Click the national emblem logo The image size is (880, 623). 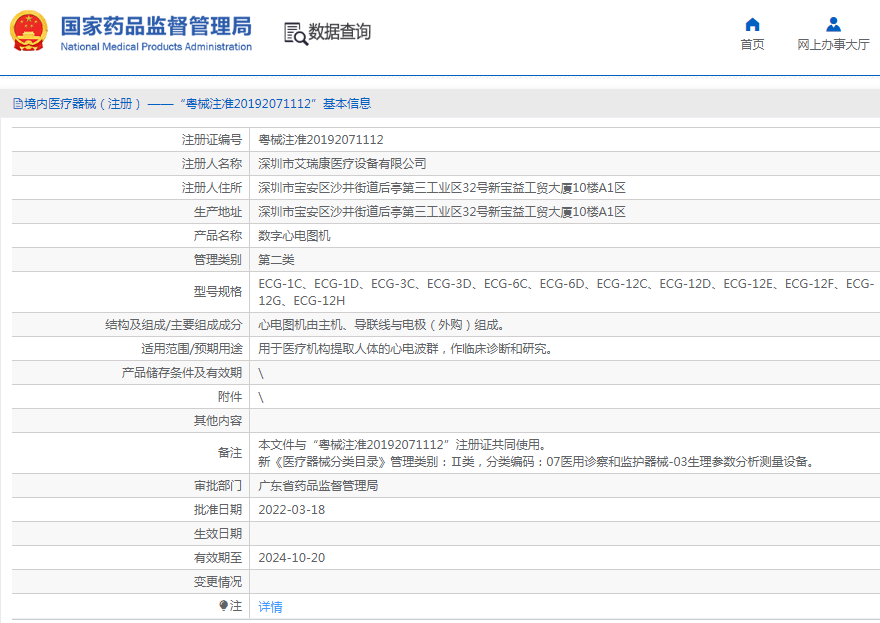tap(29, 33)
